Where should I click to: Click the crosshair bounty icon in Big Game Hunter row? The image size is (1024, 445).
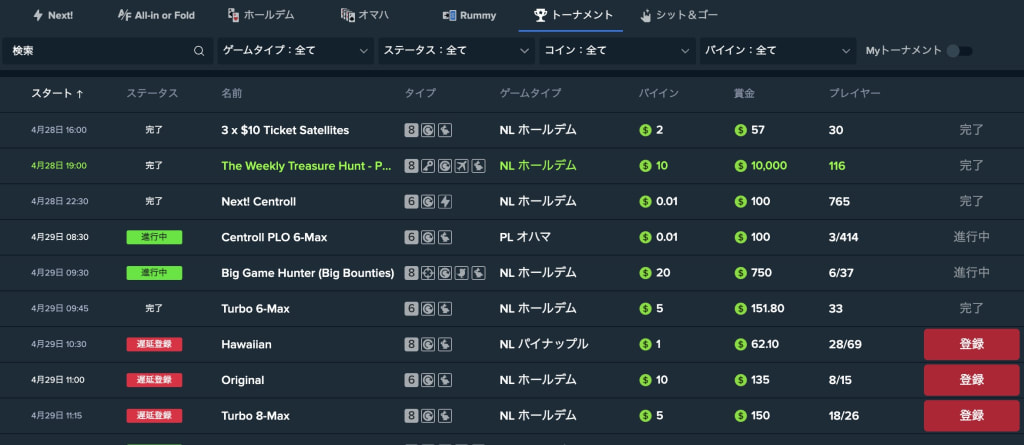pyautogui.click(x=428, y=273)
